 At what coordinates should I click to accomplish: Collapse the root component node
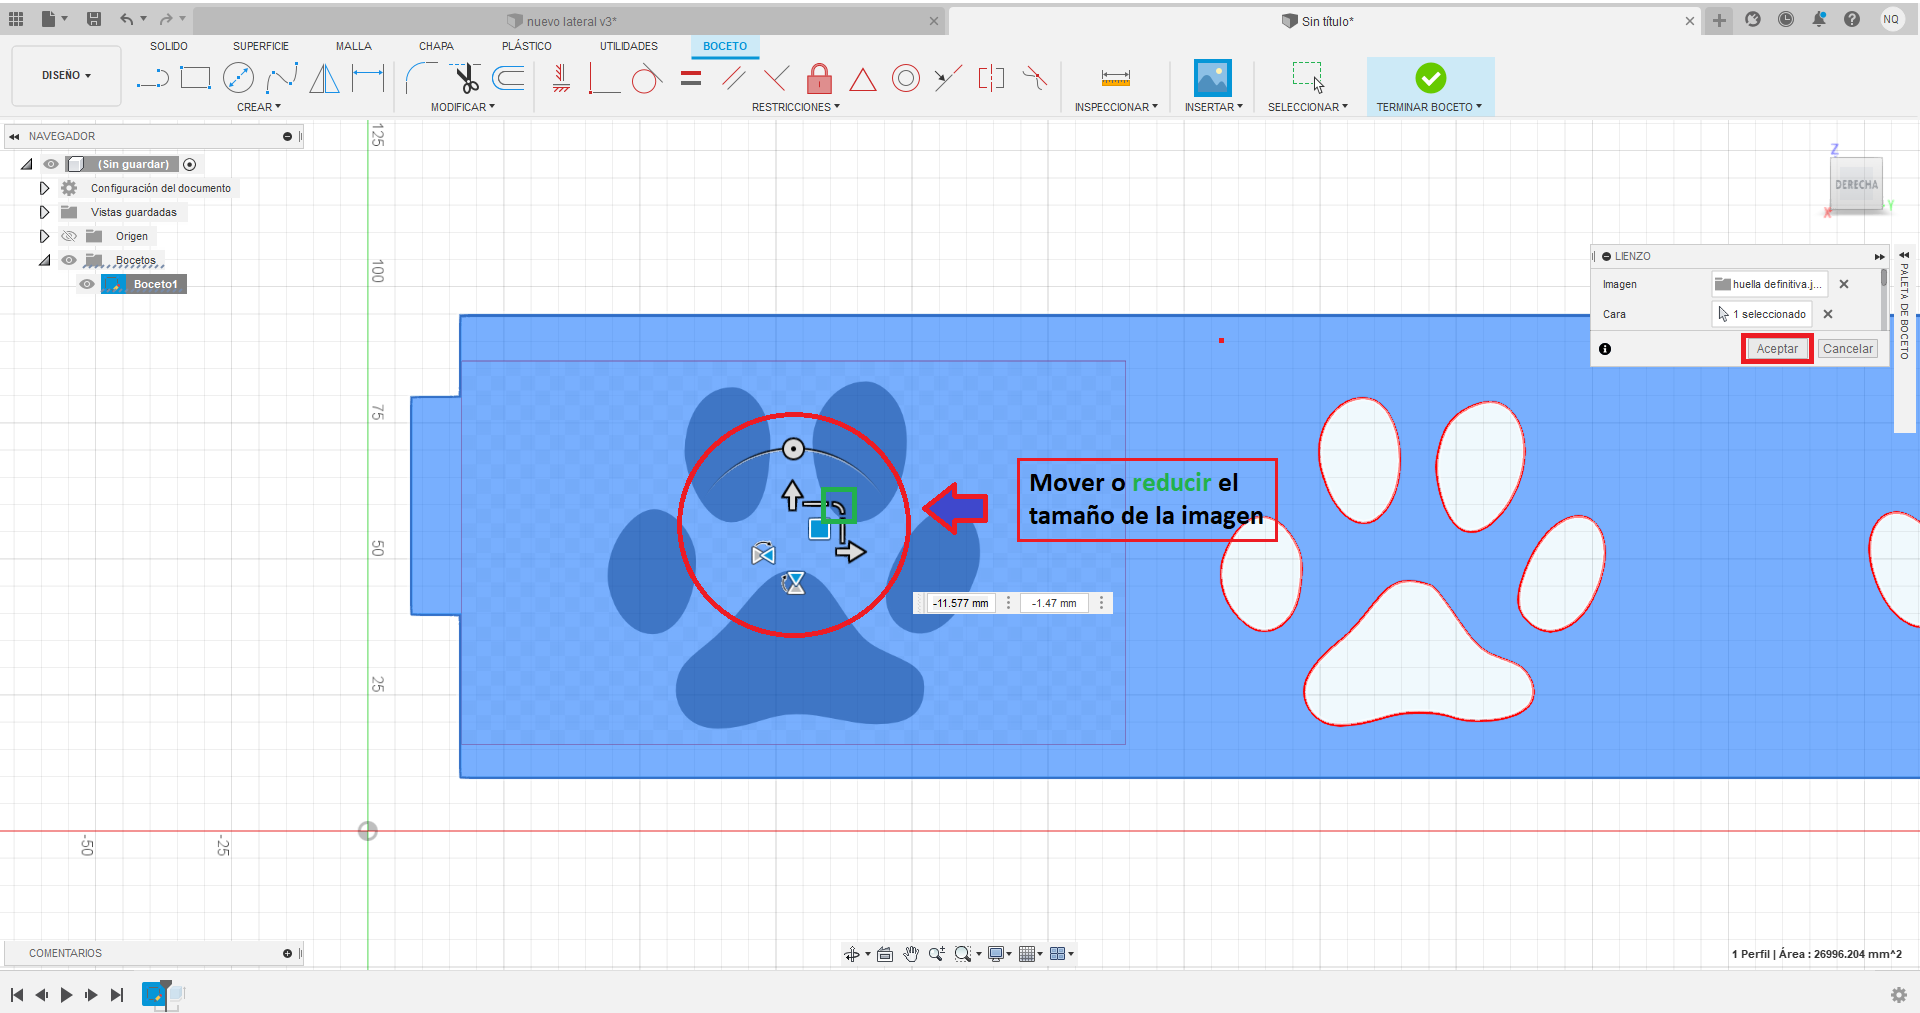[x=27, y=164]
